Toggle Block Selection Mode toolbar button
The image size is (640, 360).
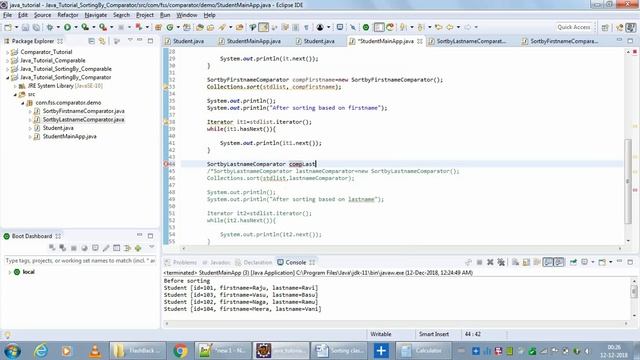tap(295, 27)
